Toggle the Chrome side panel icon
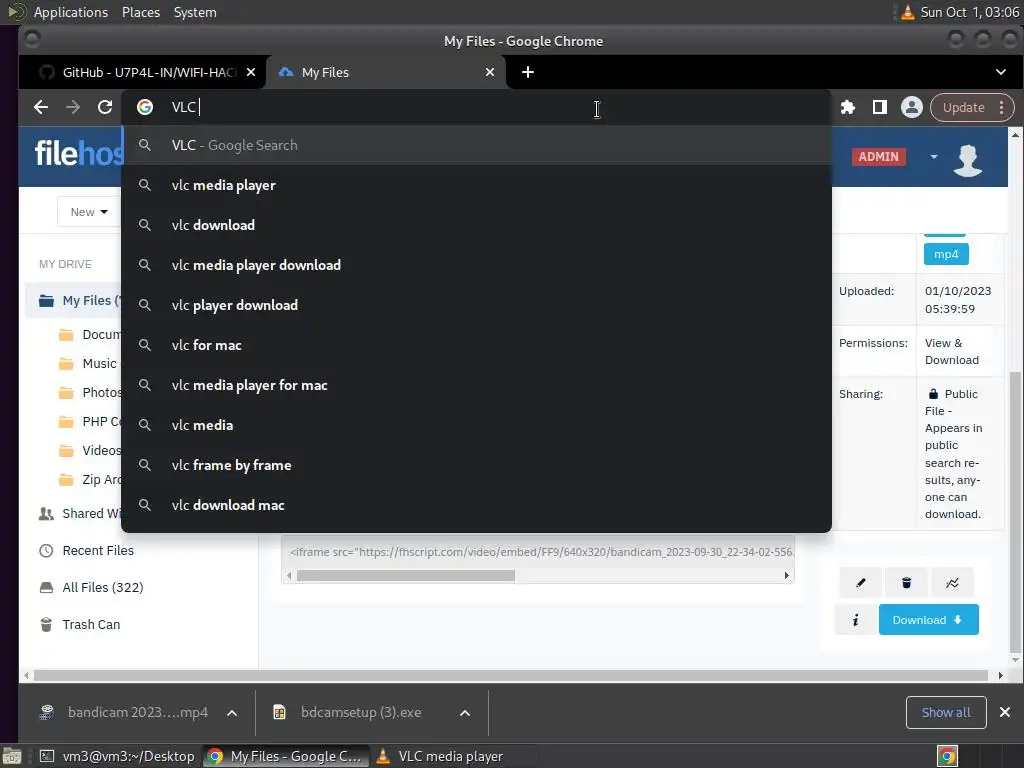 click(880, 107)
